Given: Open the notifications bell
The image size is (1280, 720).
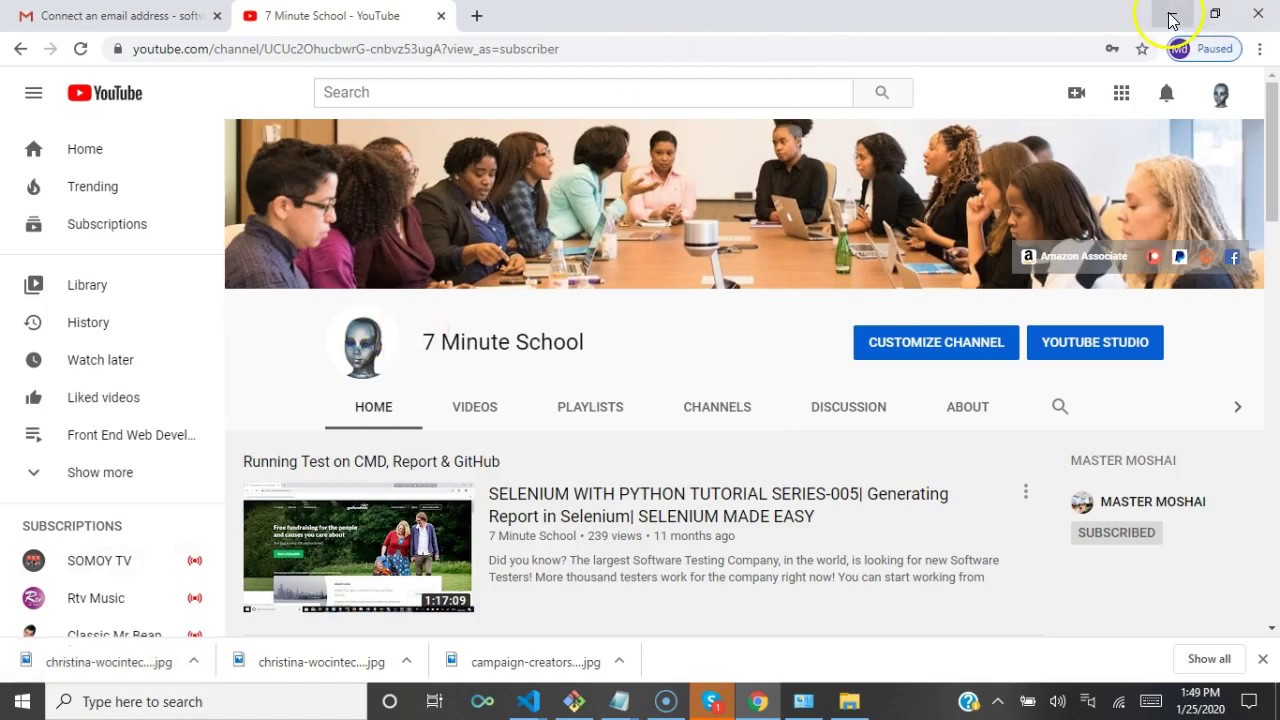Looking at the screenshot, I should click(x=1166, y=93).
